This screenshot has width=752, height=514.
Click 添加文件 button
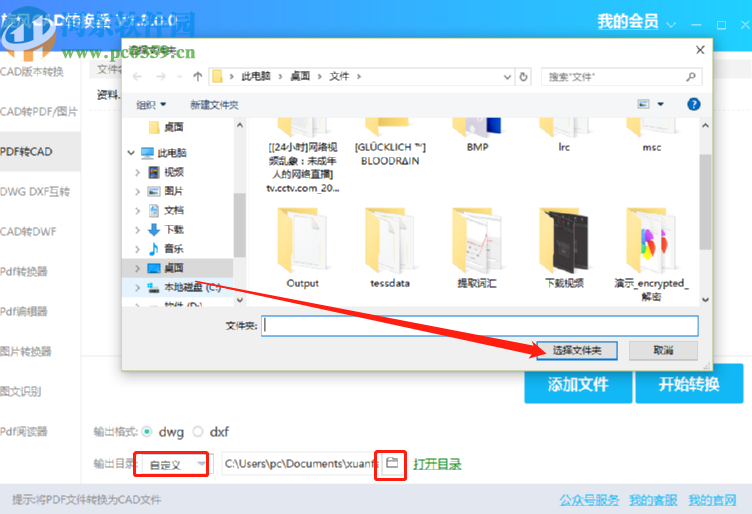click(x=578, y=384)
